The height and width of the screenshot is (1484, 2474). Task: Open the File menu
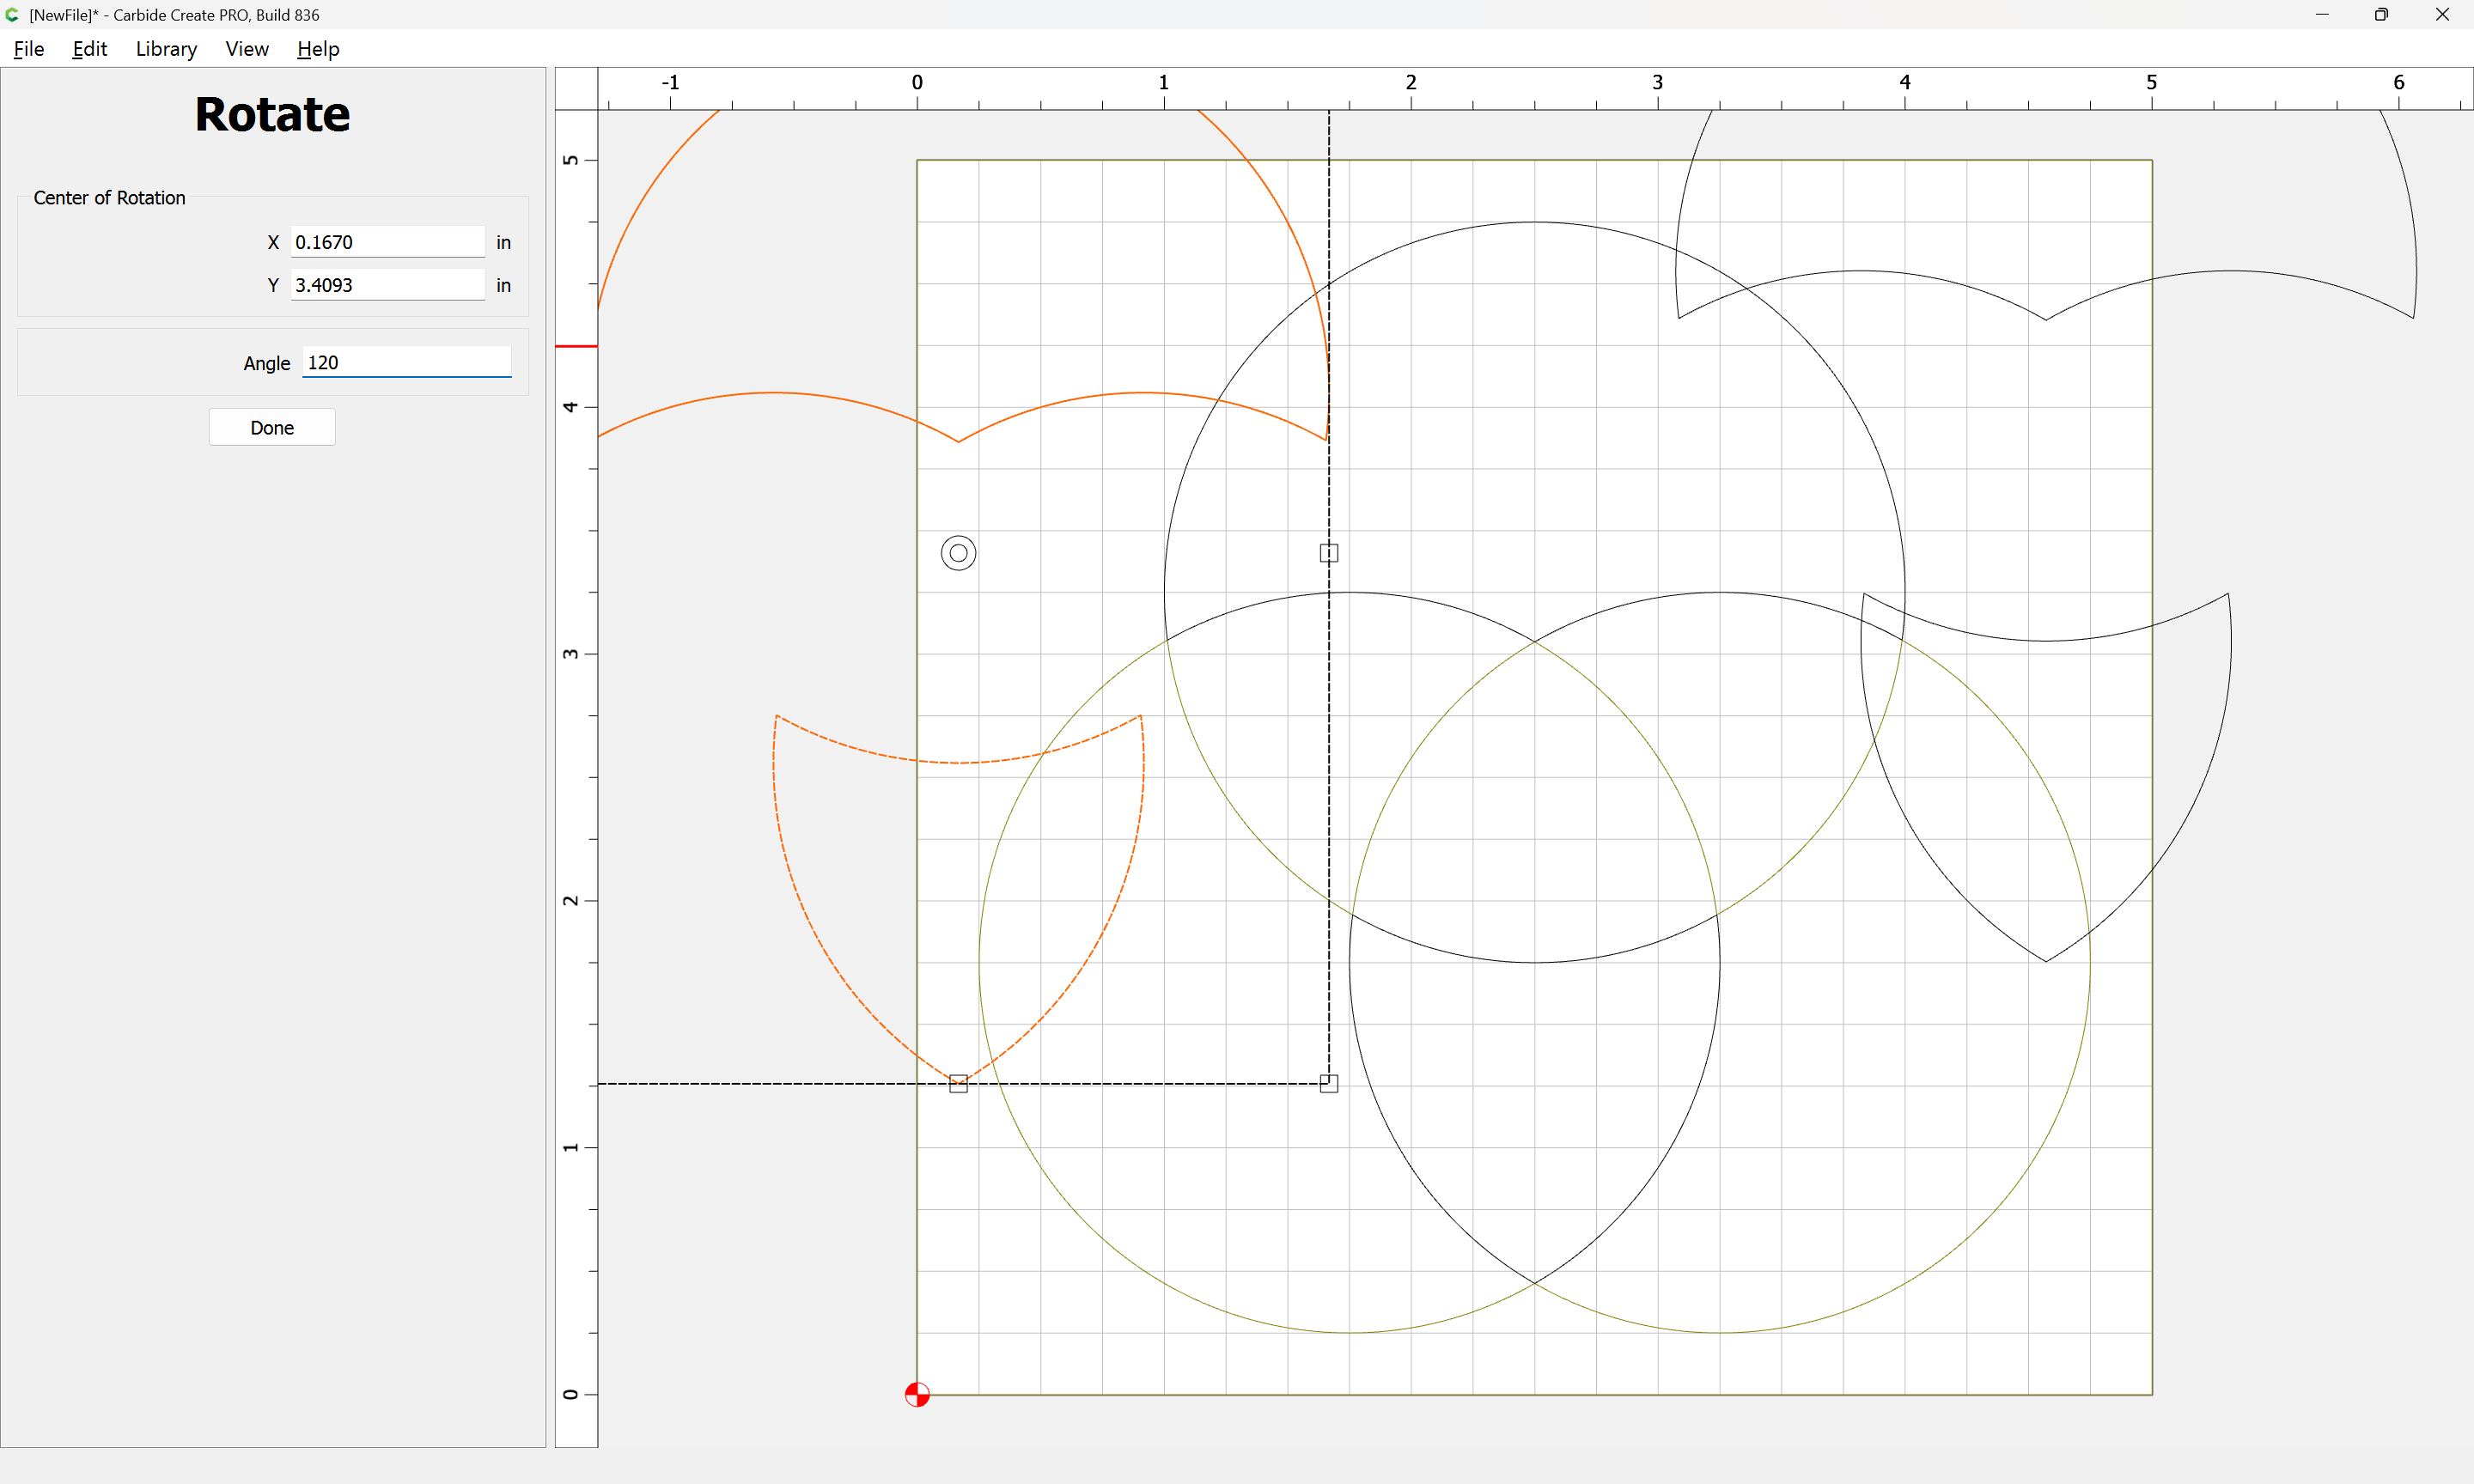click(29, 49)
